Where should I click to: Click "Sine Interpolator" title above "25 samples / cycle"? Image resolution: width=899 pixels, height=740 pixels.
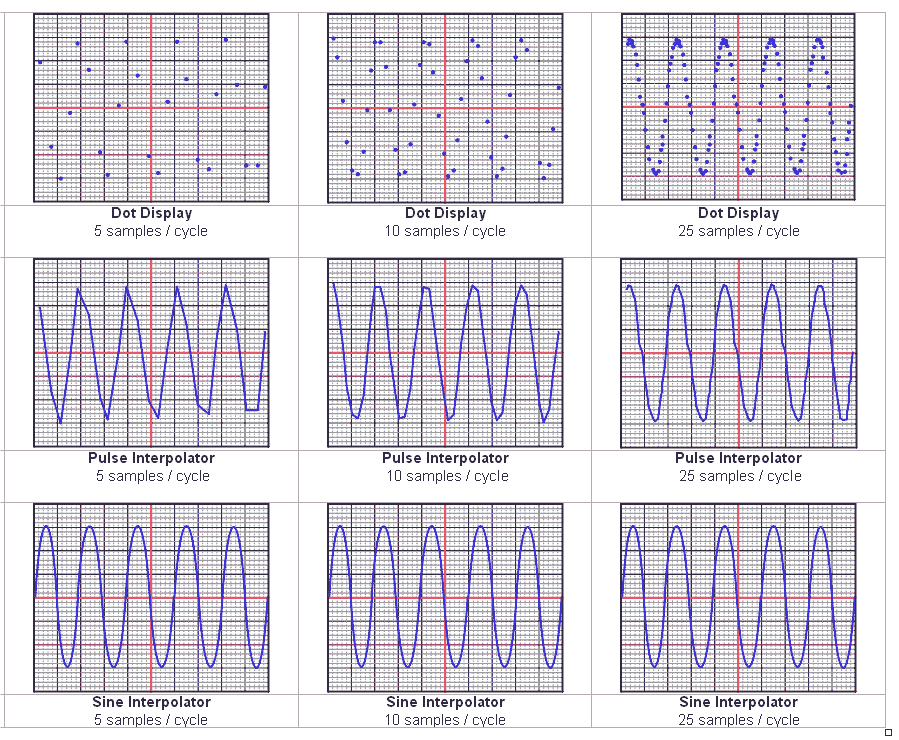click(x=738, y=702)
